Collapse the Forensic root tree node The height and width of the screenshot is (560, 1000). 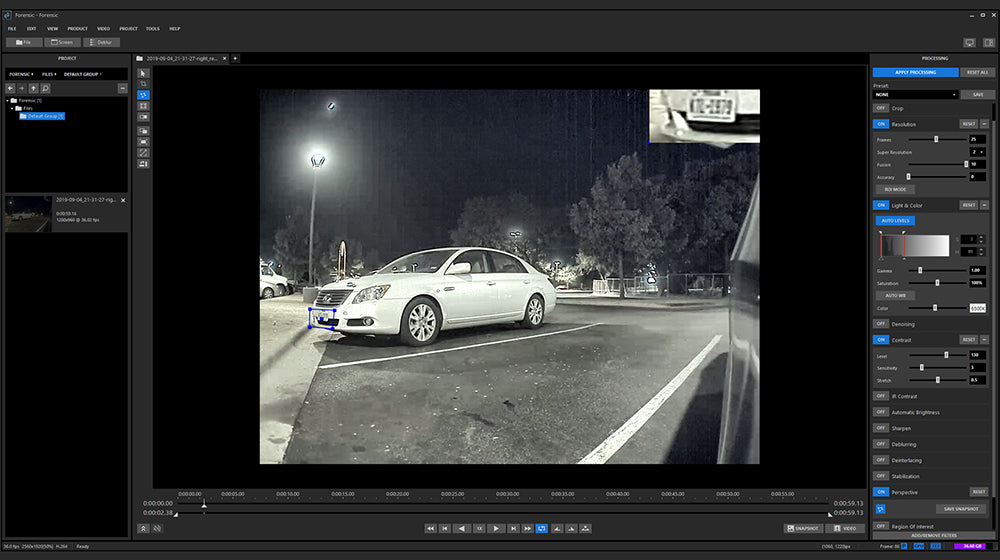pos(8,101)
